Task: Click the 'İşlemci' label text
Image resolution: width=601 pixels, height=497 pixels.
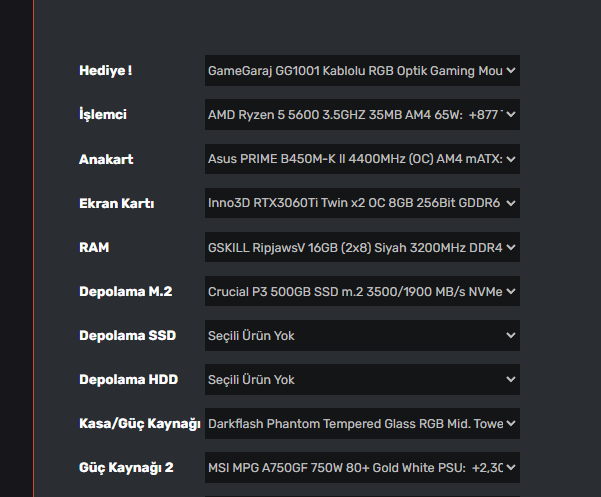Action: point(103,115)
